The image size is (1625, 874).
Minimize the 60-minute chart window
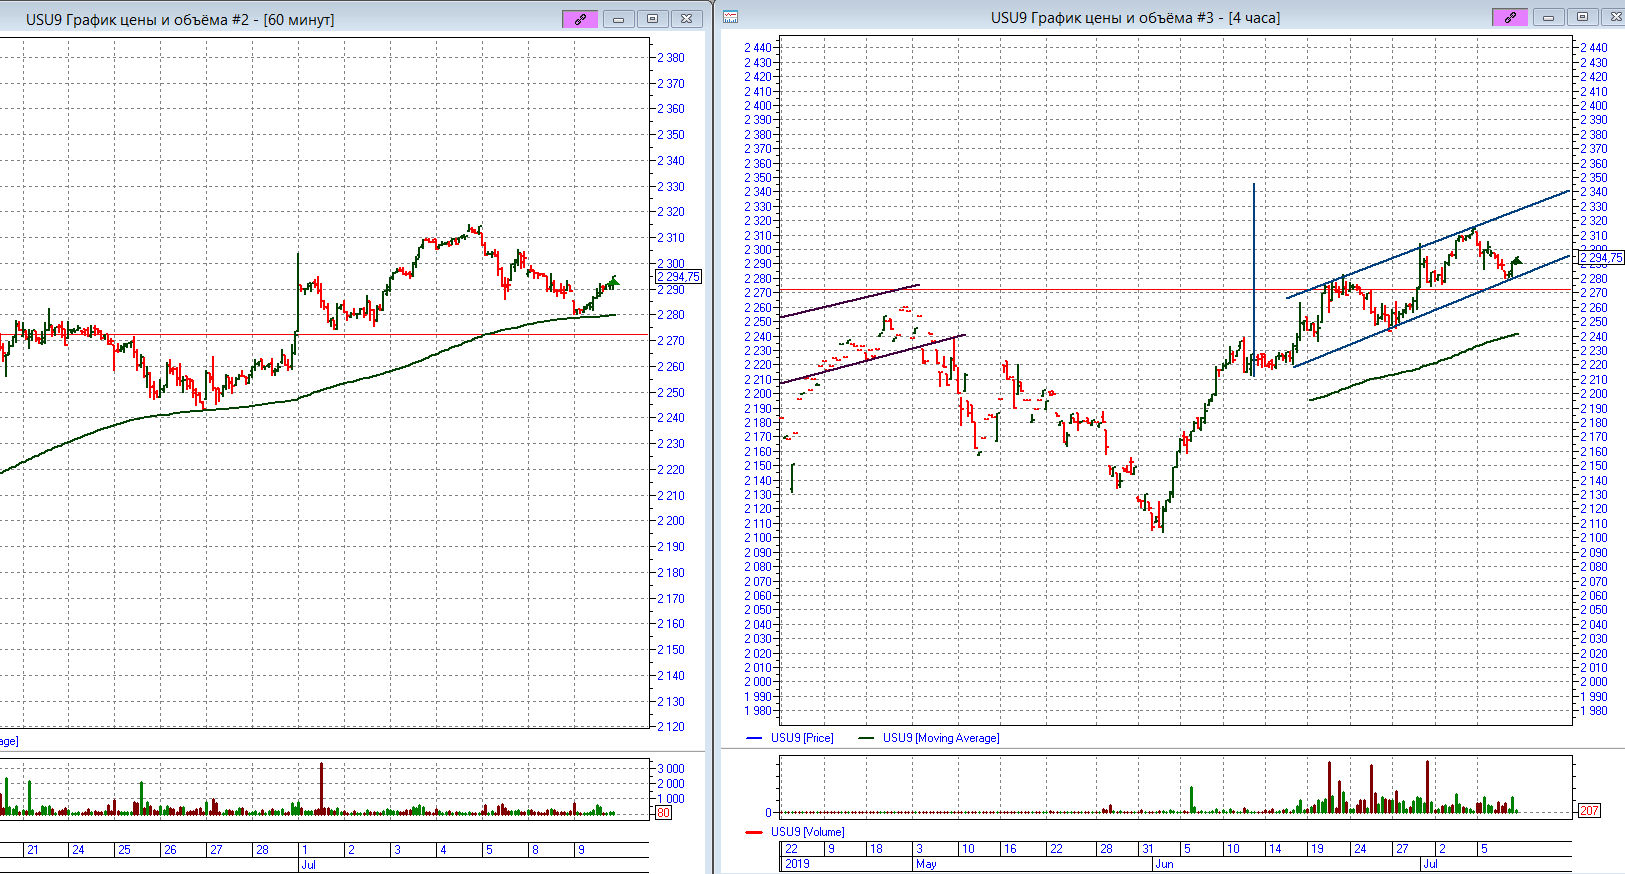coord(618,19)
